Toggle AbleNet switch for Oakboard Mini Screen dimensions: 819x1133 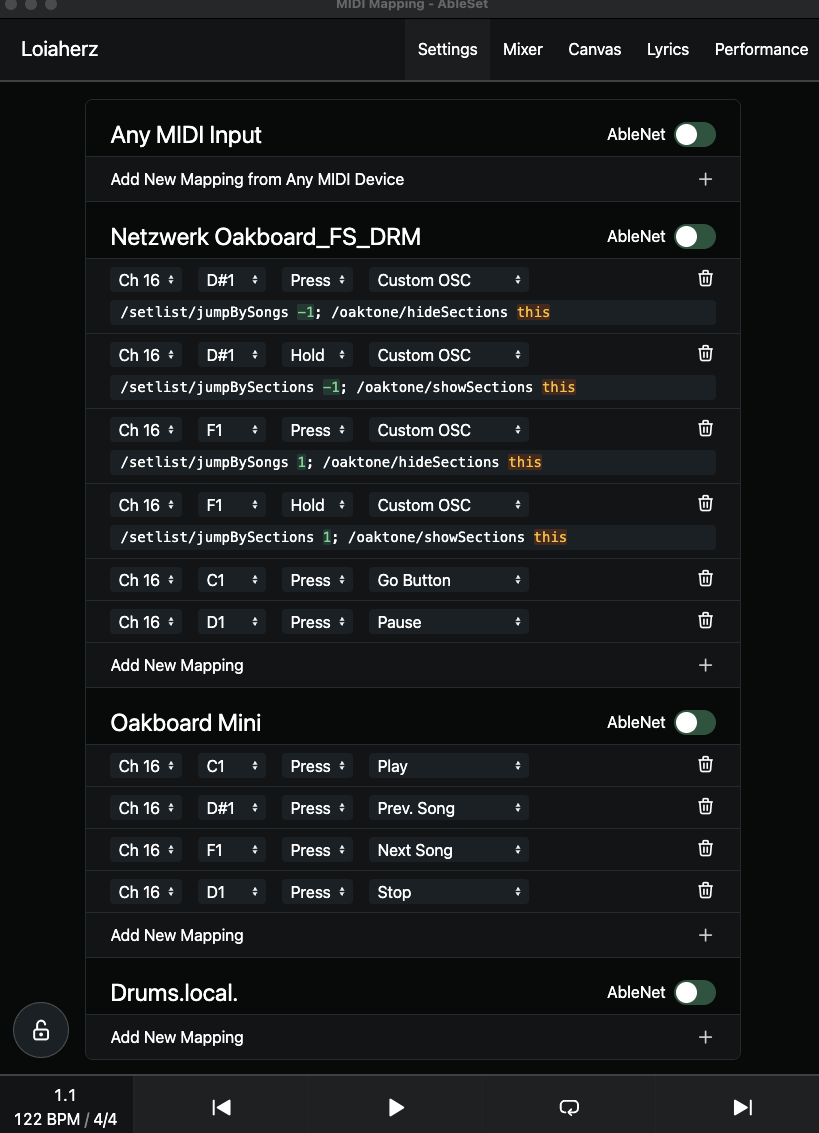coord(694,723)
